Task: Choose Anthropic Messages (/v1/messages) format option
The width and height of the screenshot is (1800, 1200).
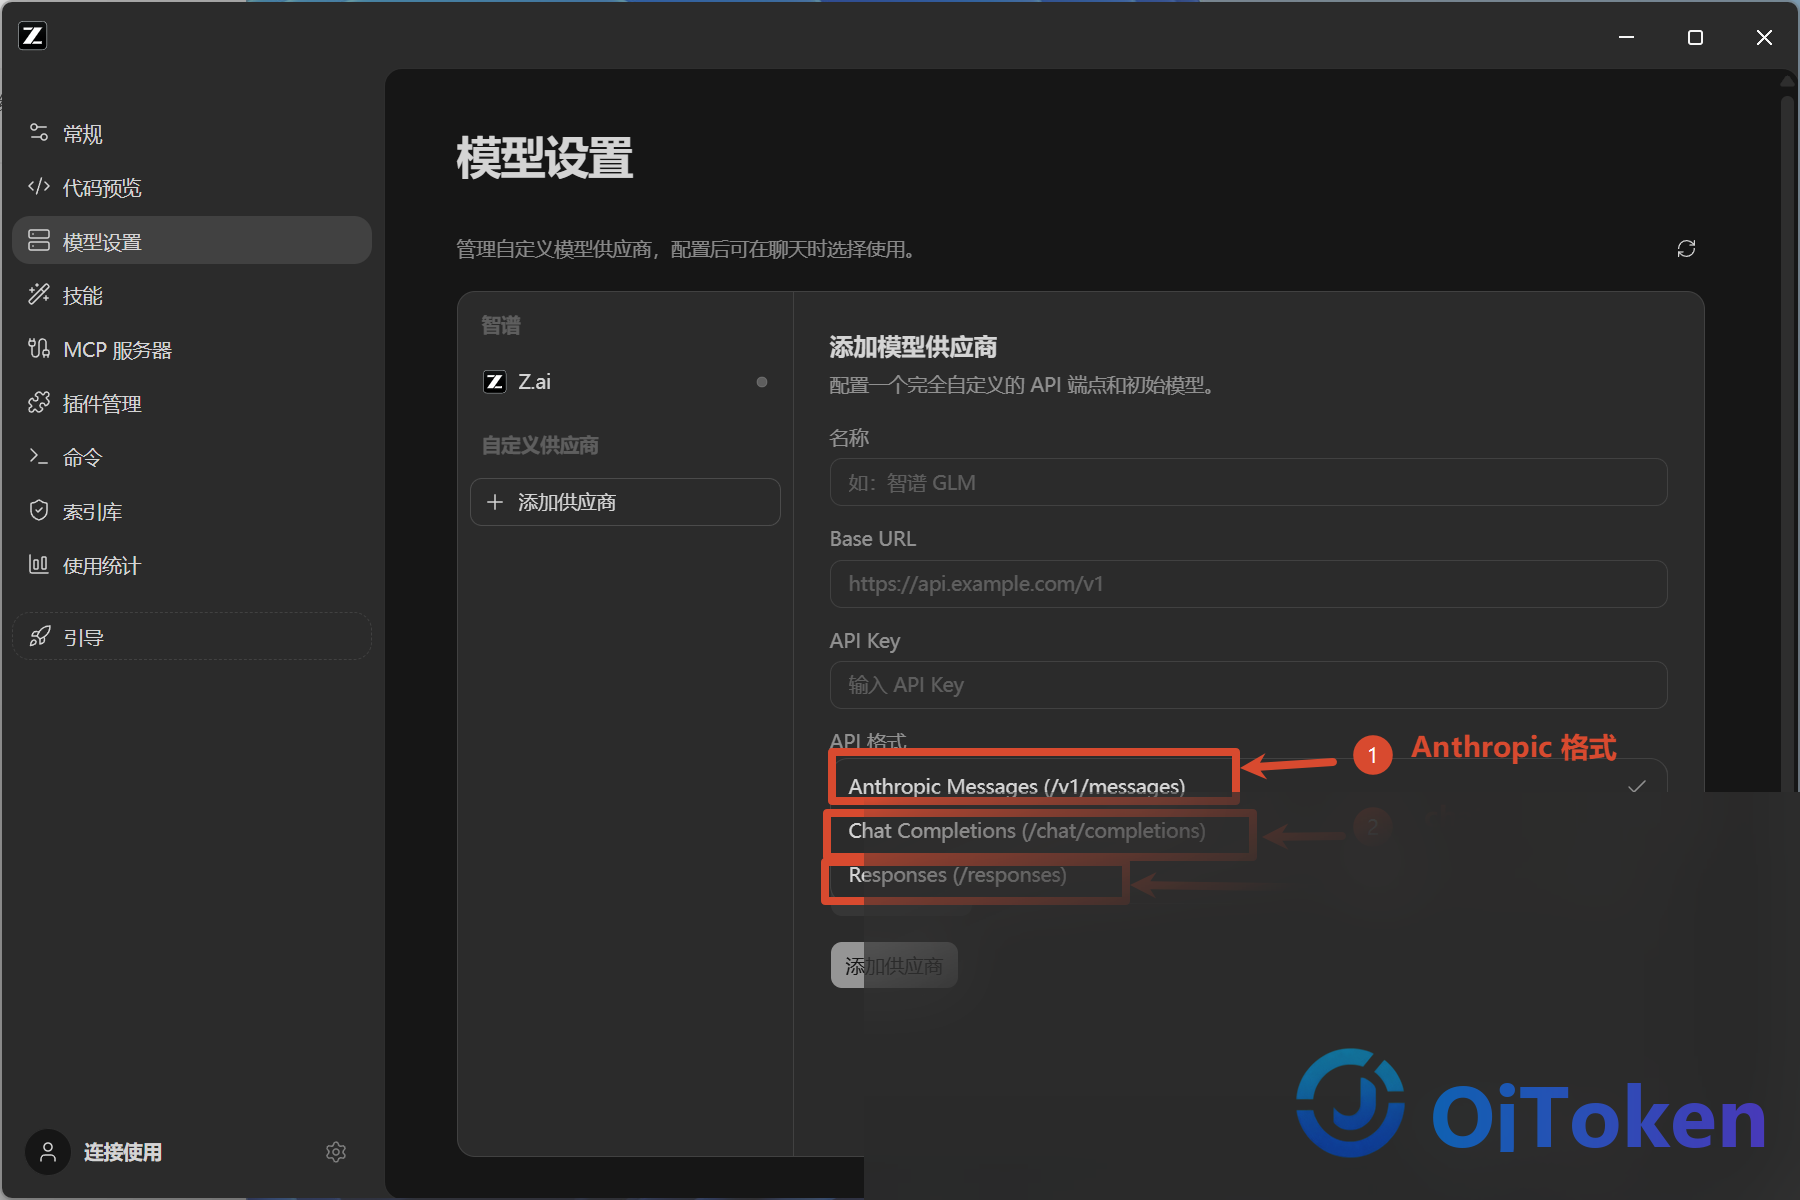Action: click(x=1017, y=786)
